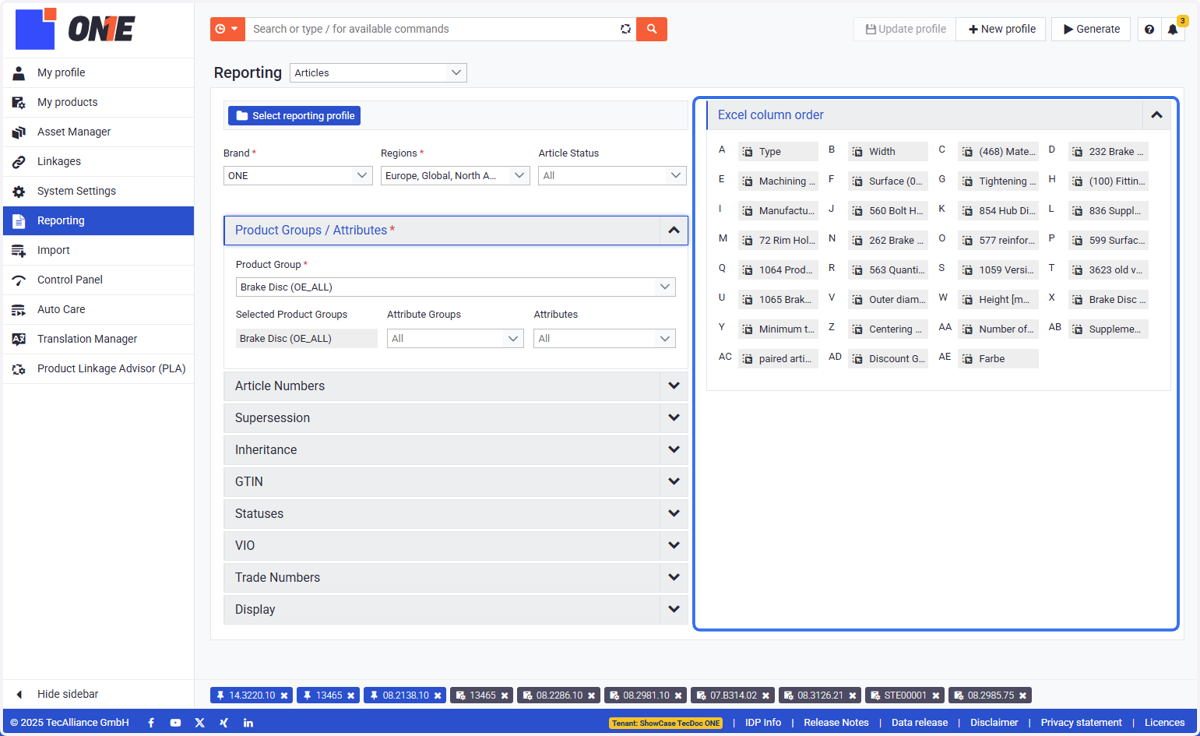Expand the Supersession section
Screen dimensions: 1200x736
coord(455,418)
